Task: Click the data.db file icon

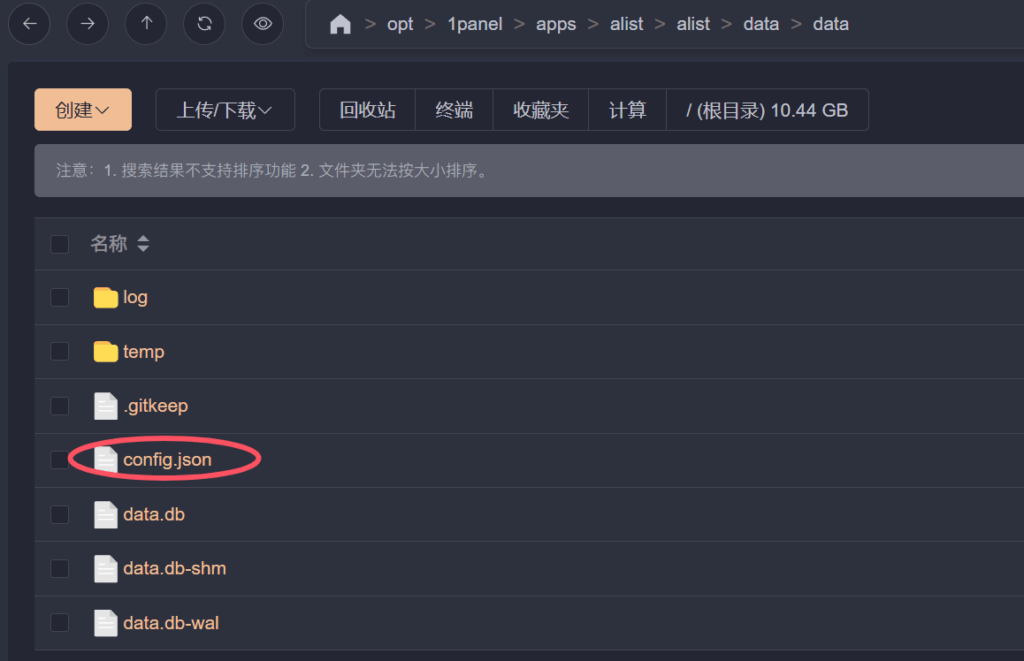Action: pos(106,514)
